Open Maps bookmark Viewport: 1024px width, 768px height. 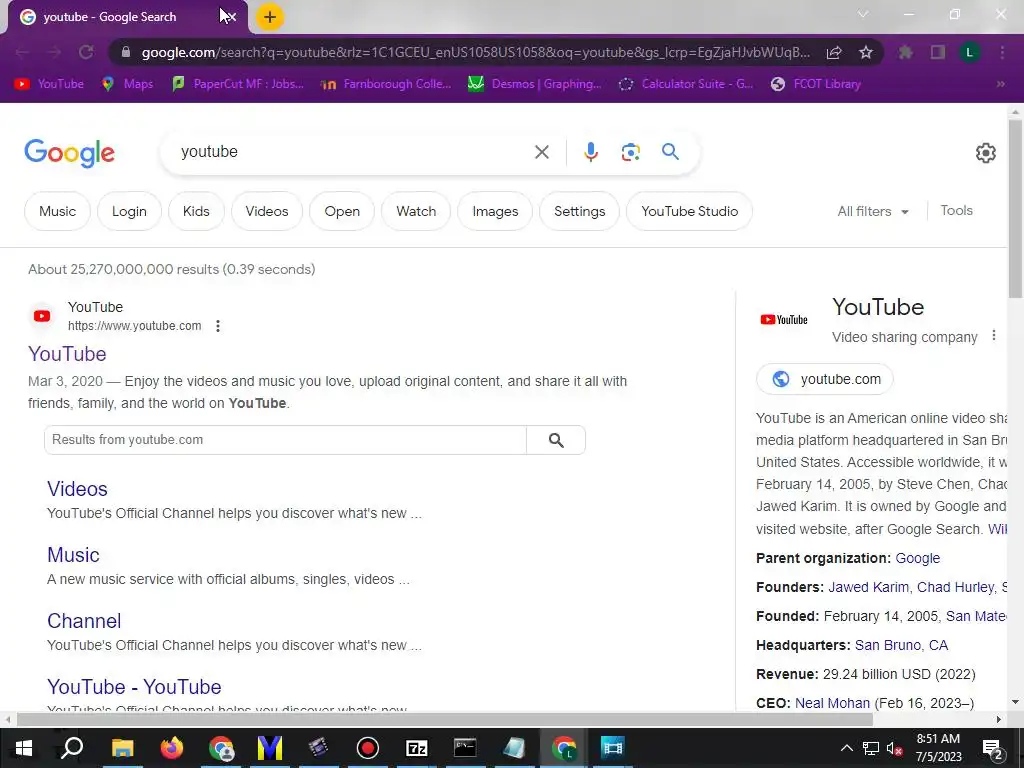click(128, 84)
